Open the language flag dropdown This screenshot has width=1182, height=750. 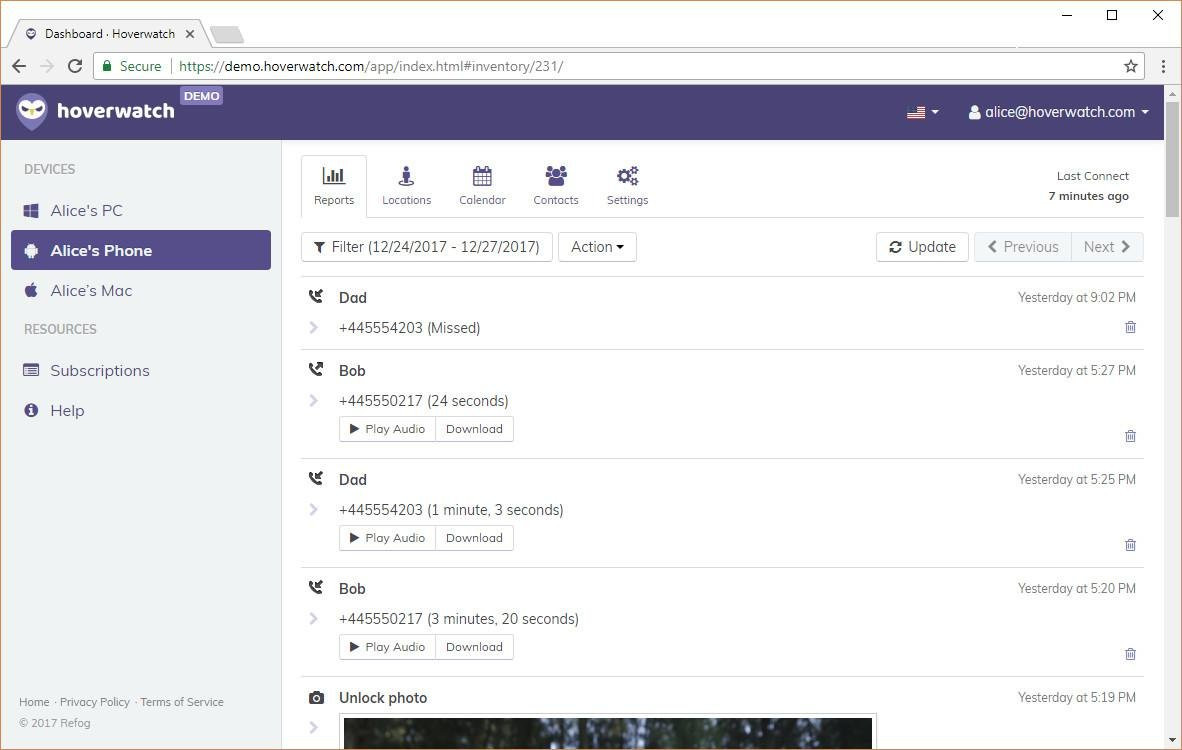923,112
